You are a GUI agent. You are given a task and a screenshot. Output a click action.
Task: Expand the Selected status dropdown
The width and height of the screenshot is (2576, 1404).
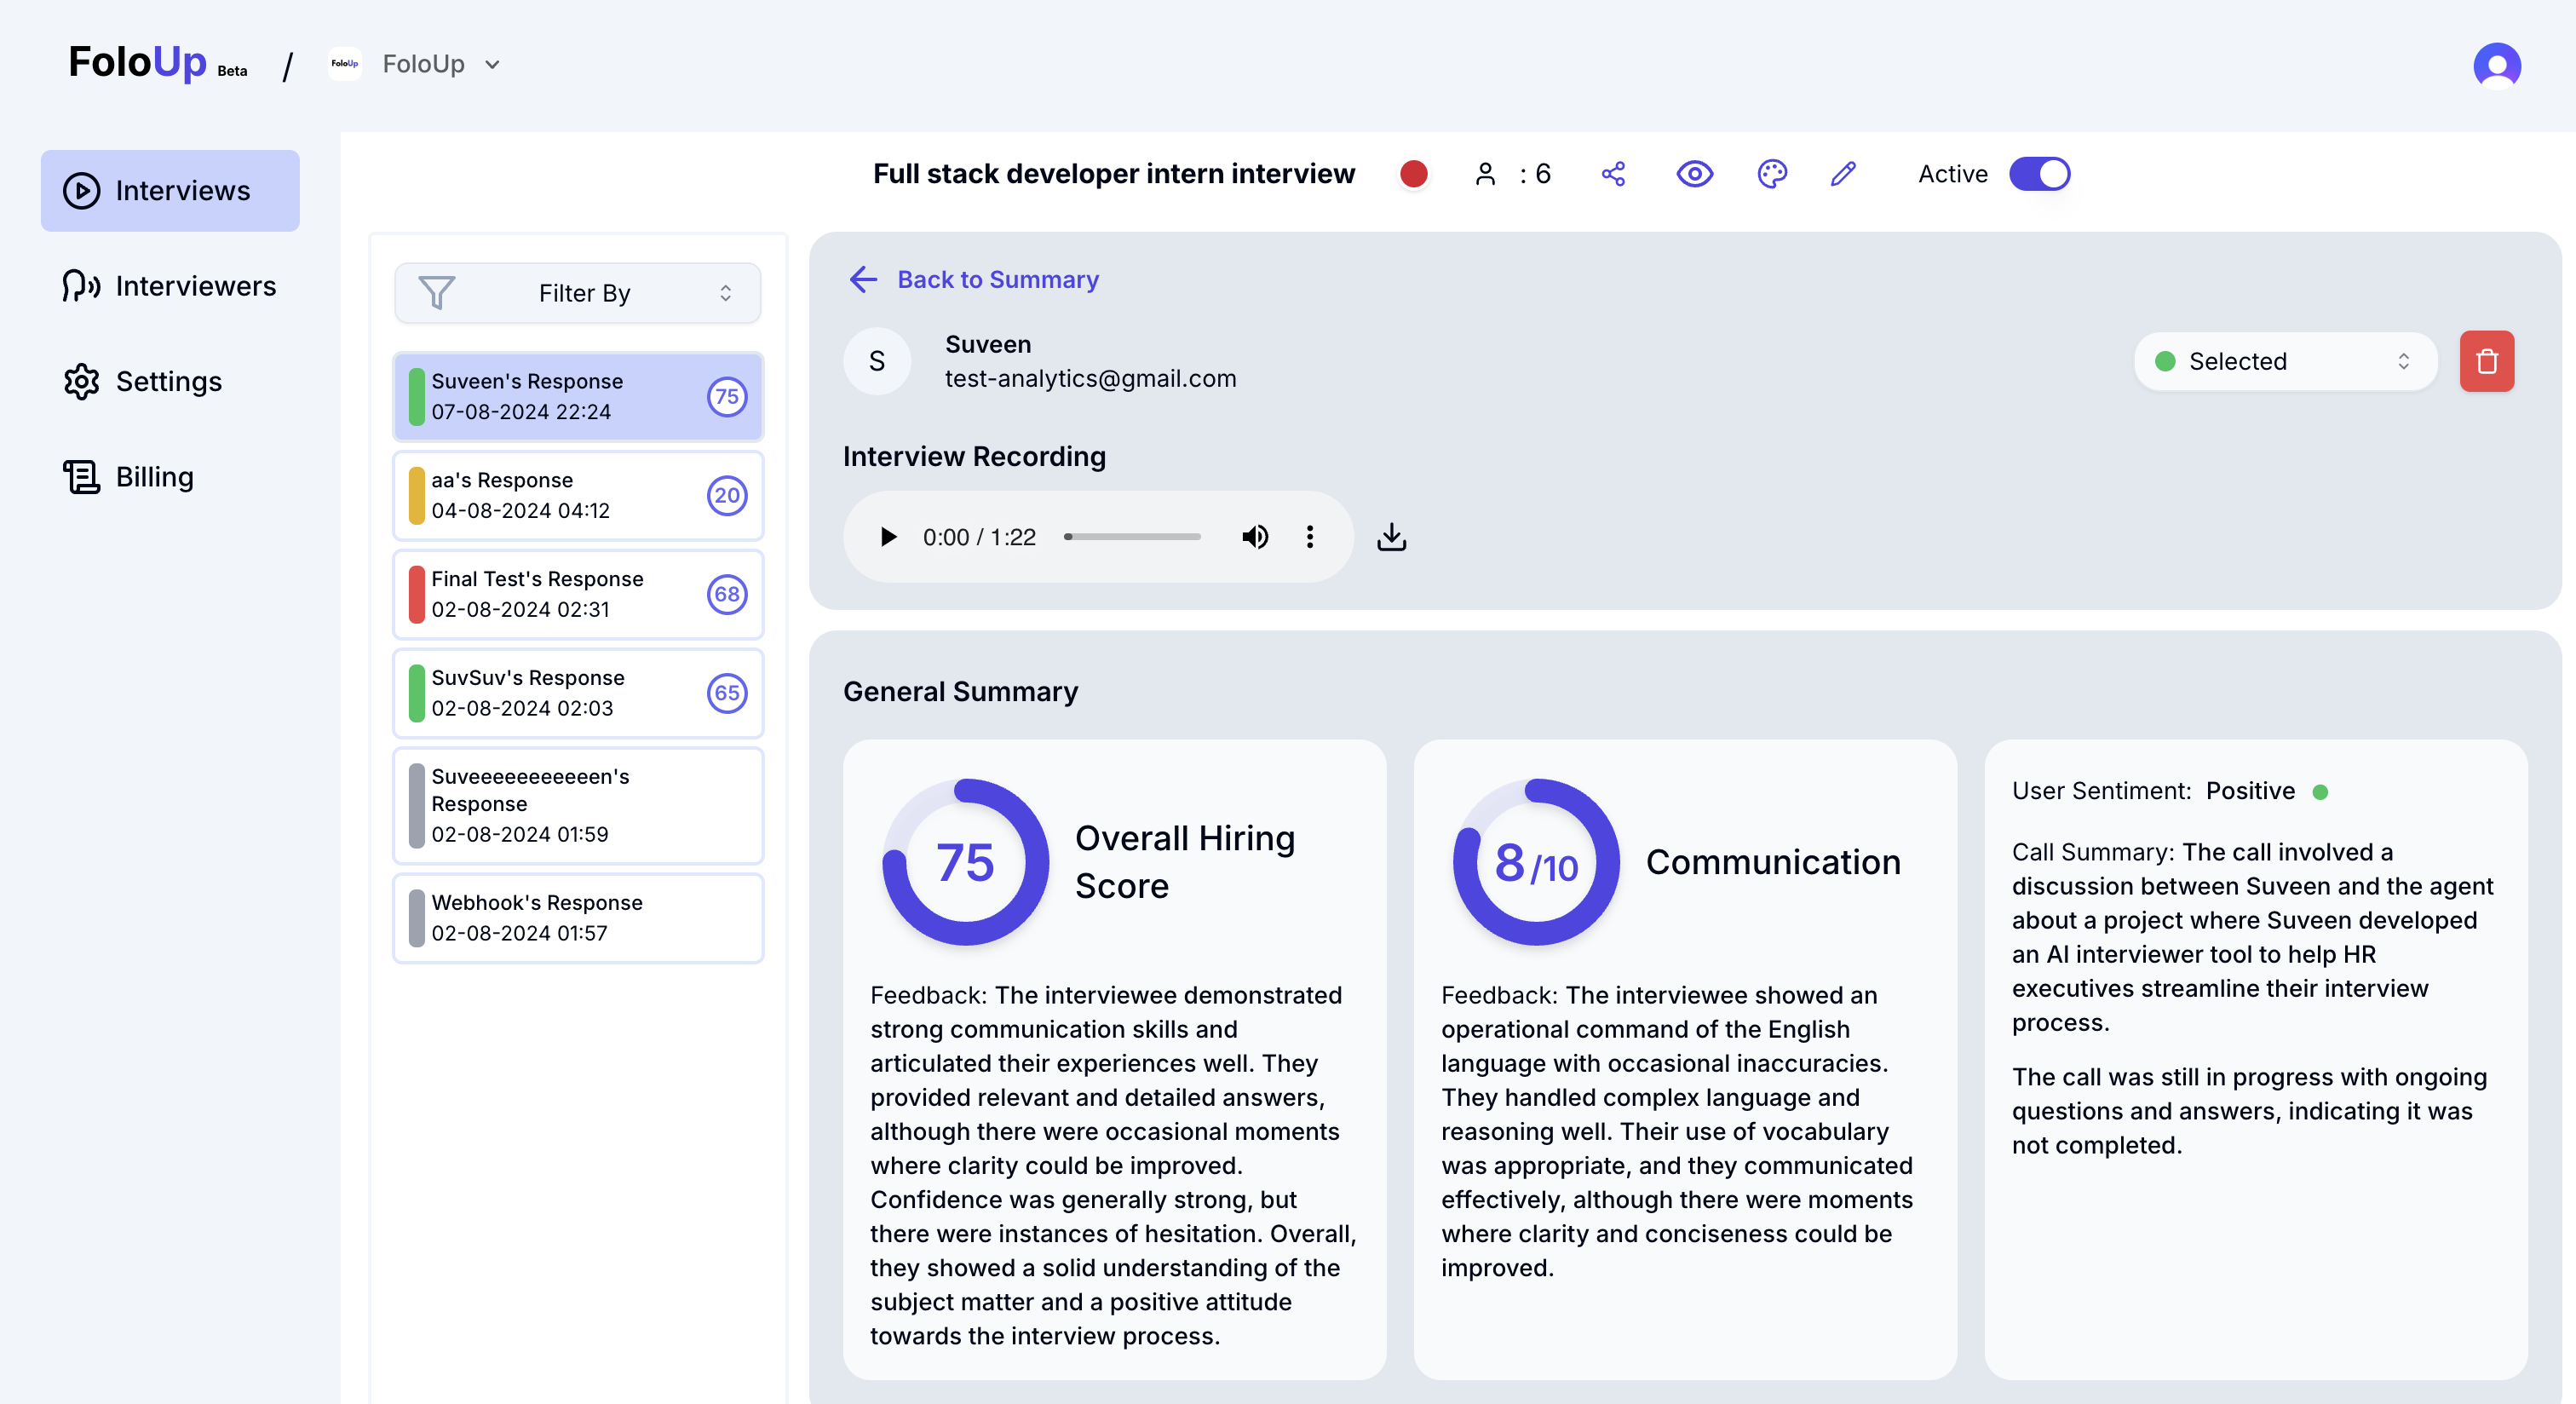click(x=2284, y=361)
